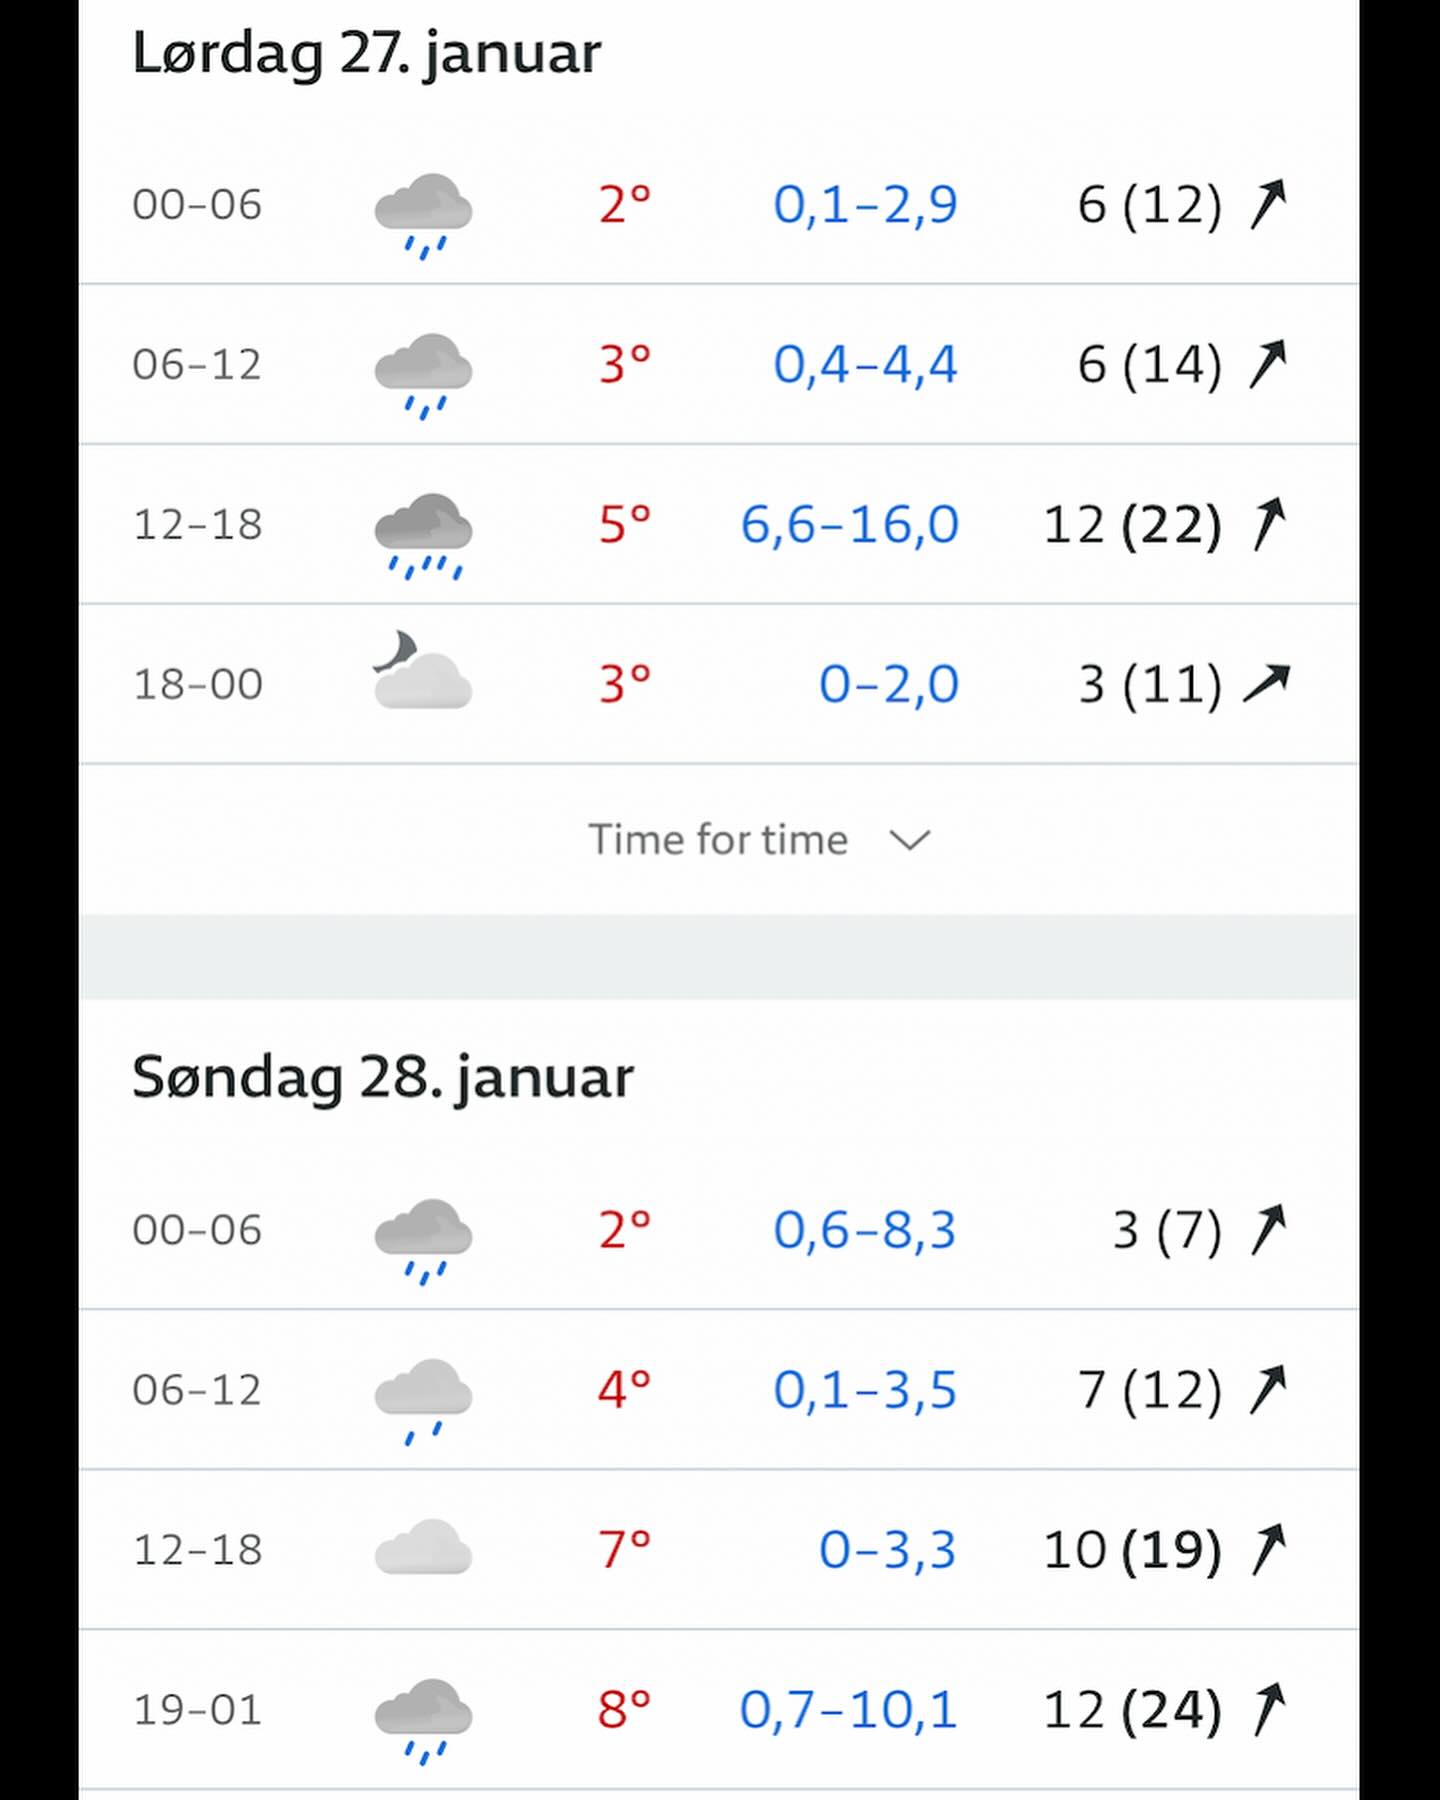
Task: Open the Søndag 28. januar heading
Action: point(383,1078)
